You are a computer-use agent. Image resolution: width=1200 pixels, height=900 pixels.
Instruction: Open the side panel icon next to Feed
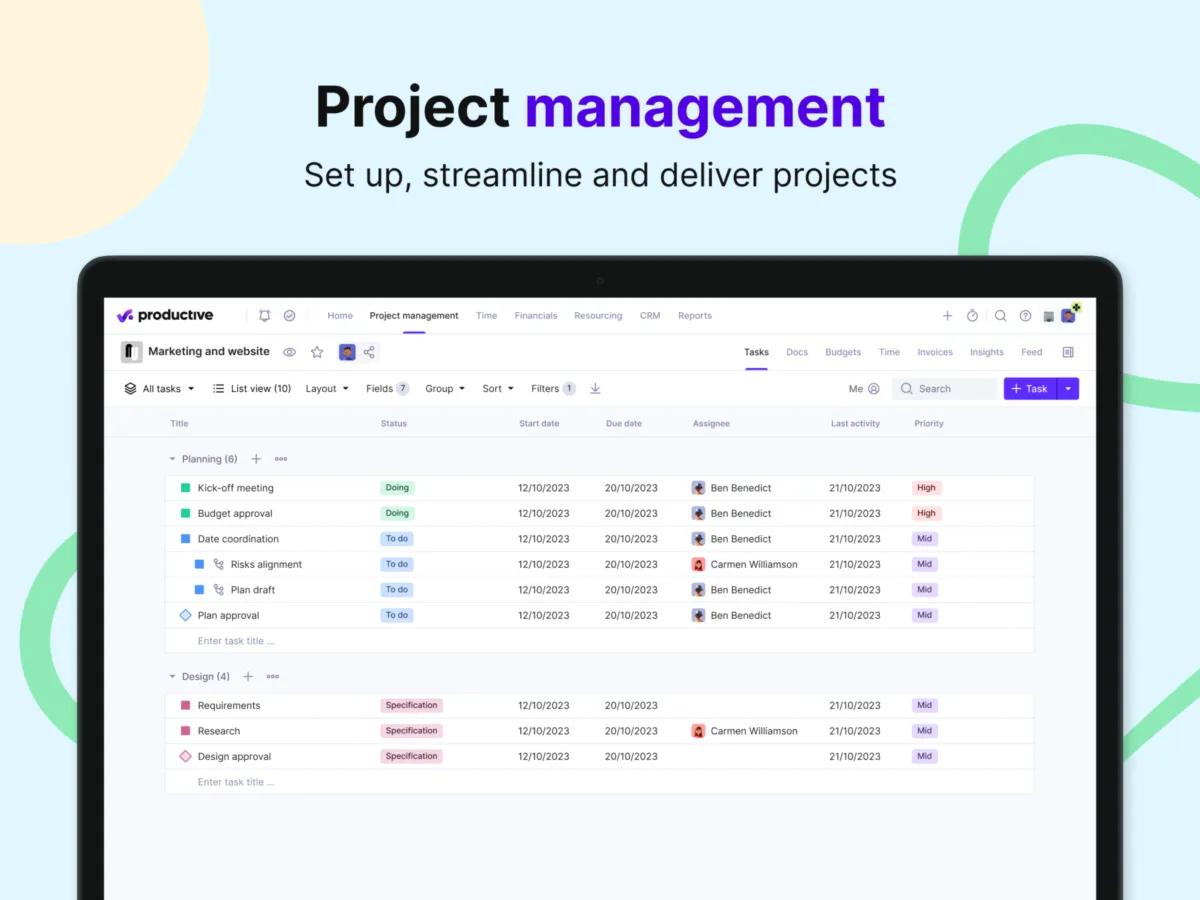pos(1068,352)
